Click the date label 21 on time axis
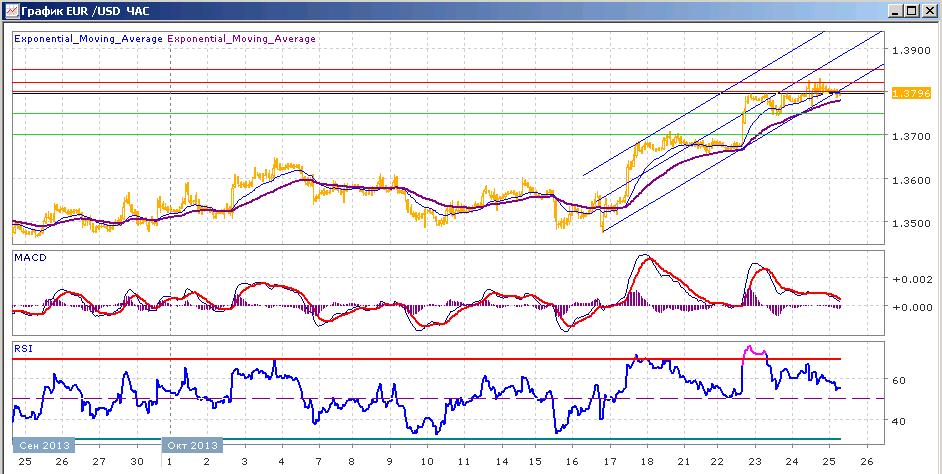 point(682,462)
